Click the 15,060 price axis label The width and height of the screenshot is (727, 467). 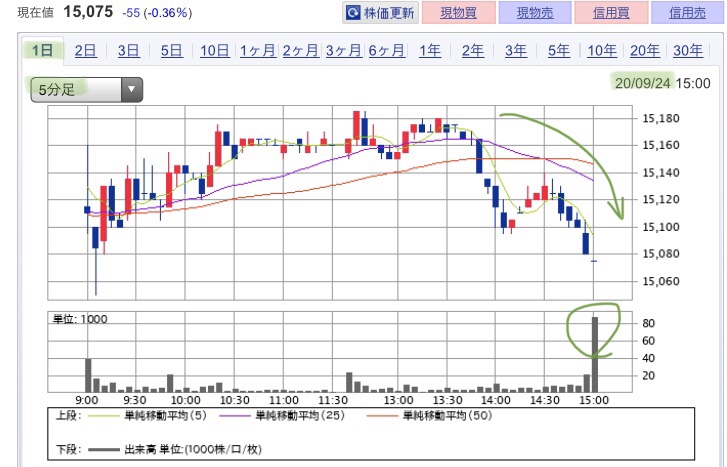(661, 281)
